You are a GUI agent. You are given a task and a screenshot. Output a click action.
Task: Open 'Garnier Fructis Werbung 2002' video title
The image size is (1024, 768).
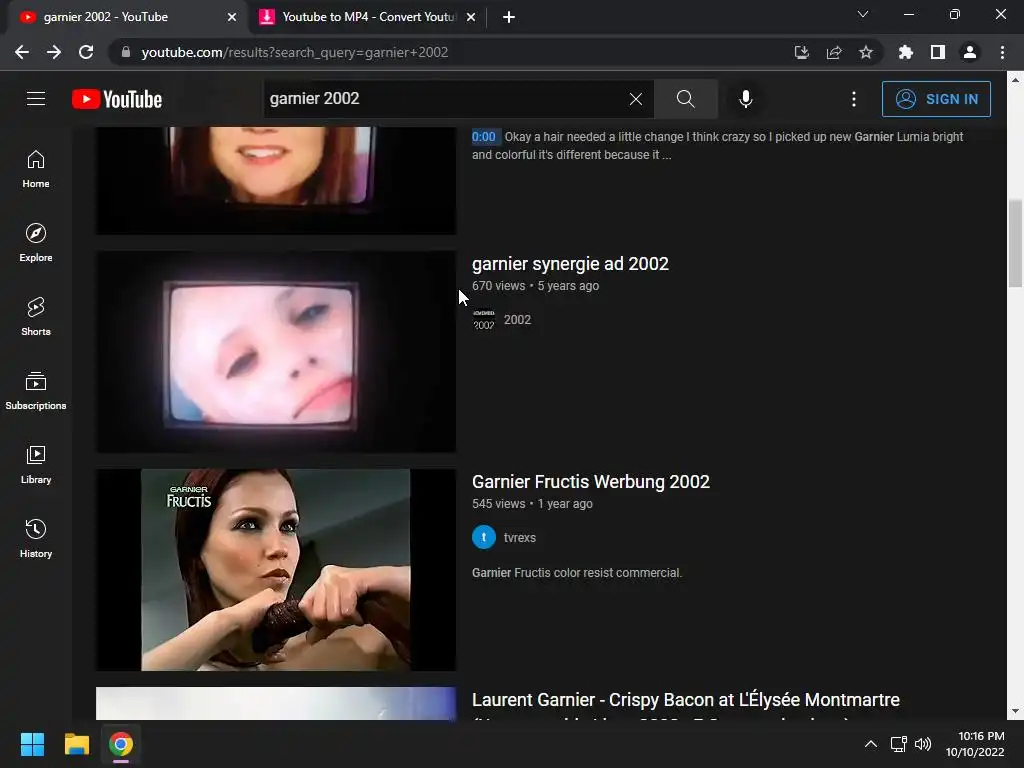click(590, 482)
